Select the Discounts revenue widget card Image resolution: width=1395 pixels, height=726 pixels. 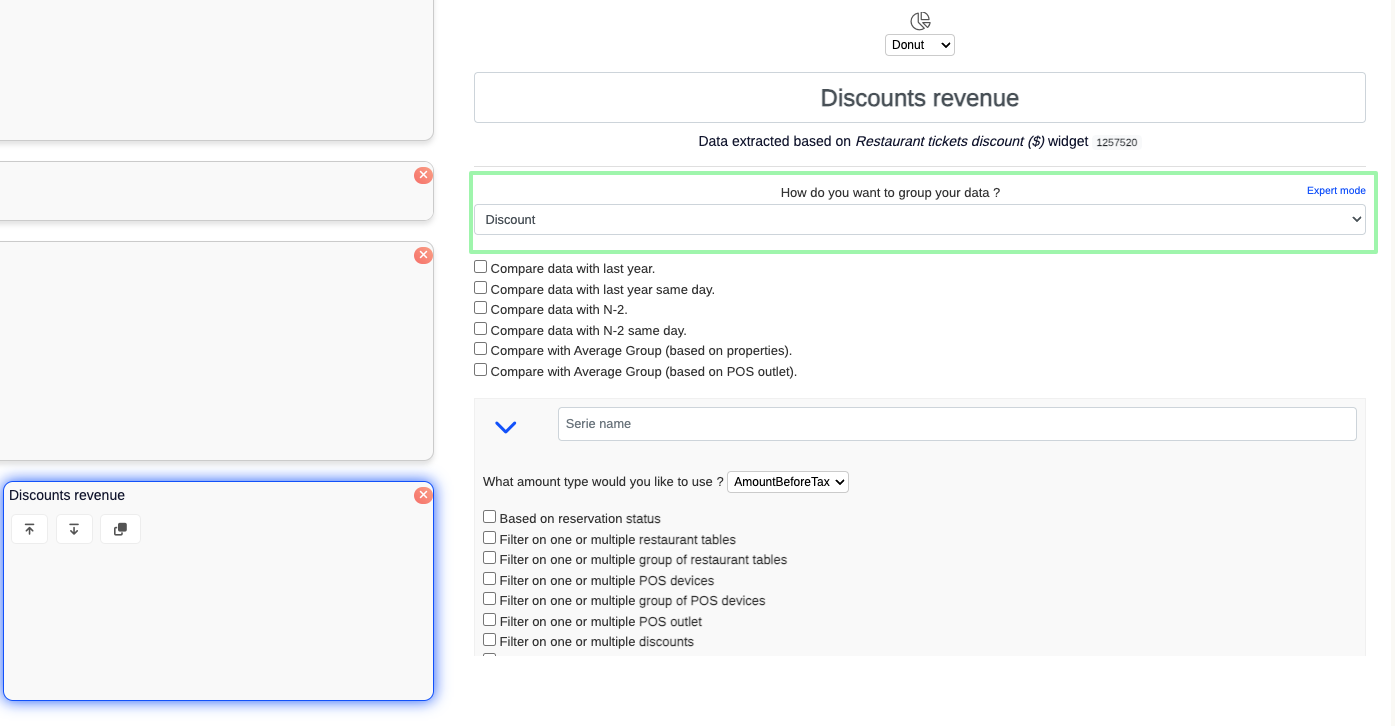[218, 620]
